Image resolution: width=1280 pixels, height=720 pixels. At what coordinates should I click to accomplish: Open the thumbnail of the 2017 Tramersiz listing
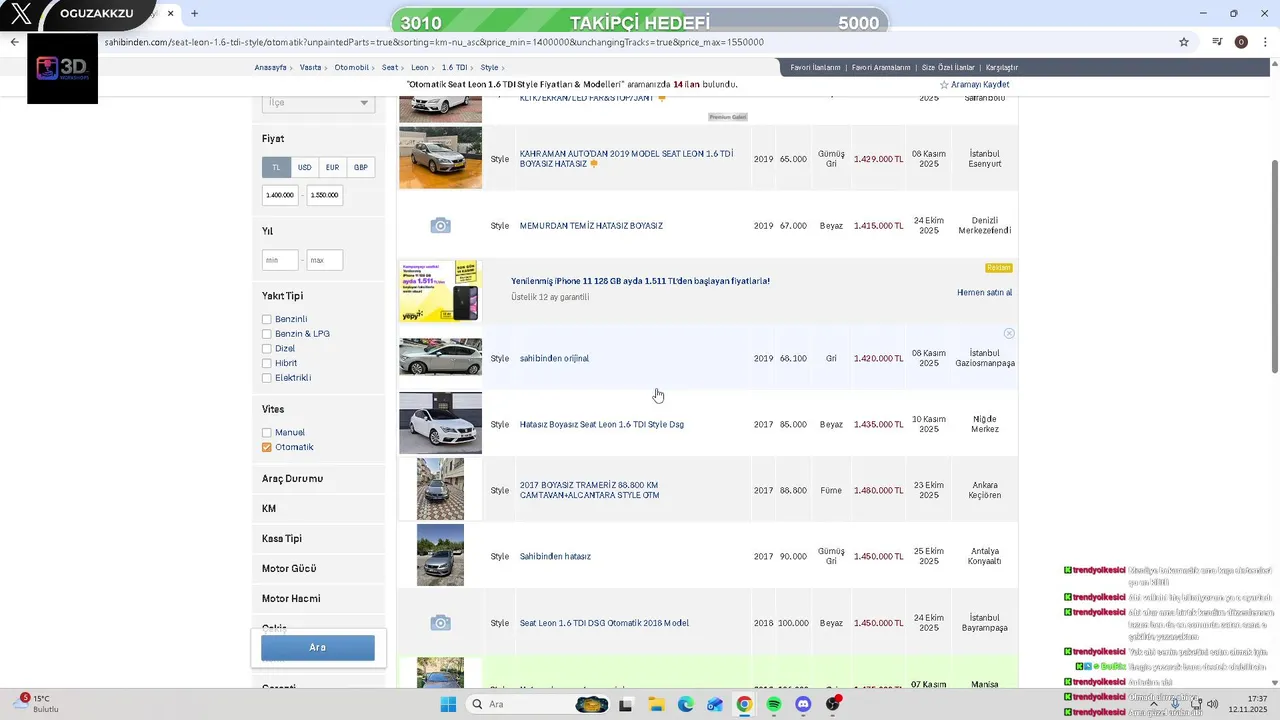[440, 489]
